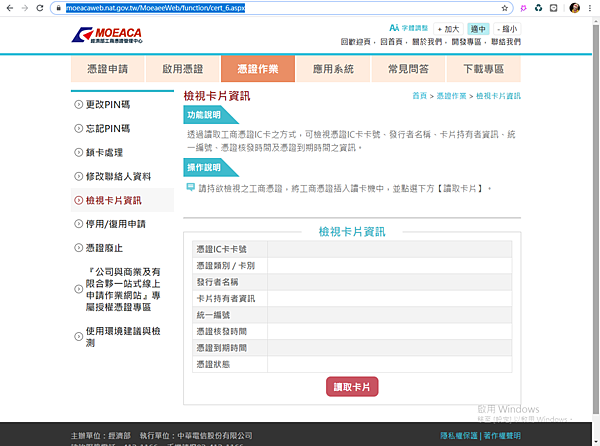Open 聯絡我們 link in header
Image resolution: width=600 pixels, height=446 pixels.
(506, 42)
